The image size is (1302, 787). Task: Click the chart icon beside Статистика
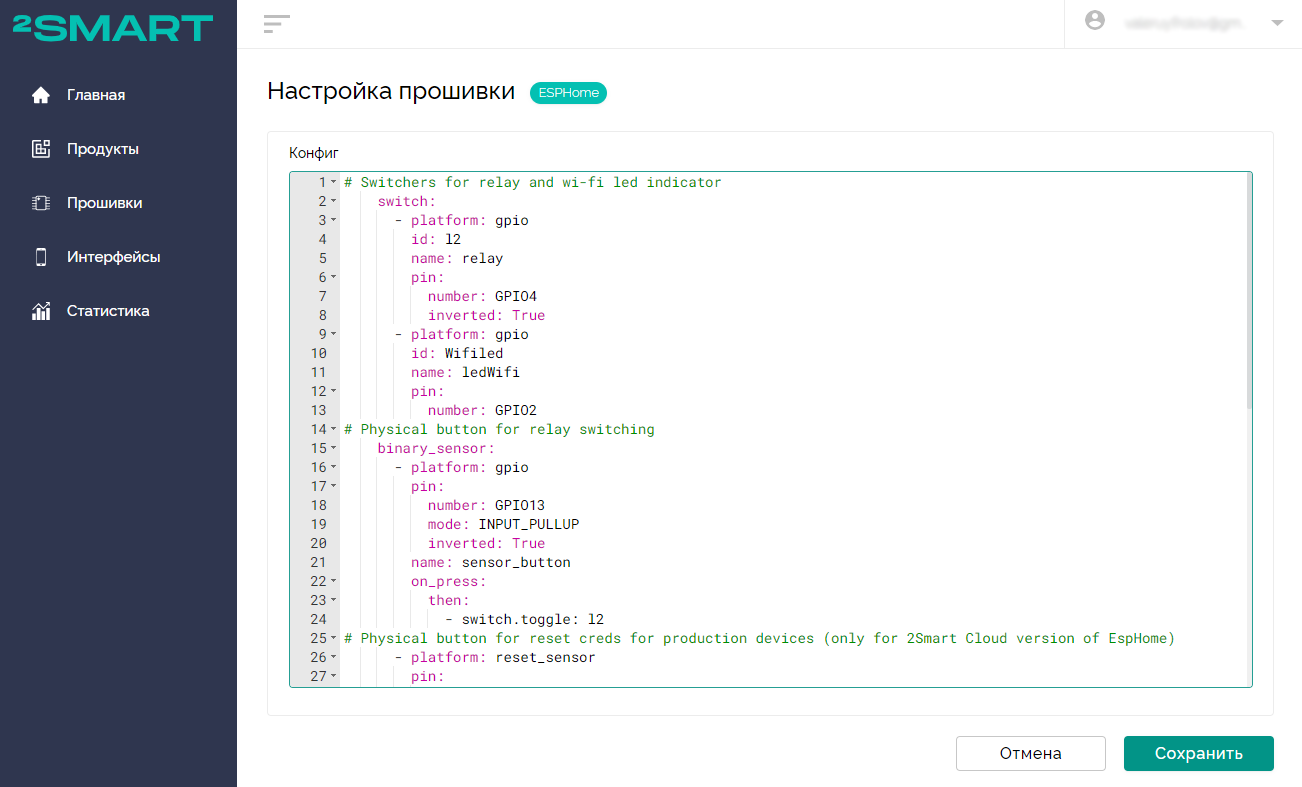pyautogui.click(x=41, y=311)
